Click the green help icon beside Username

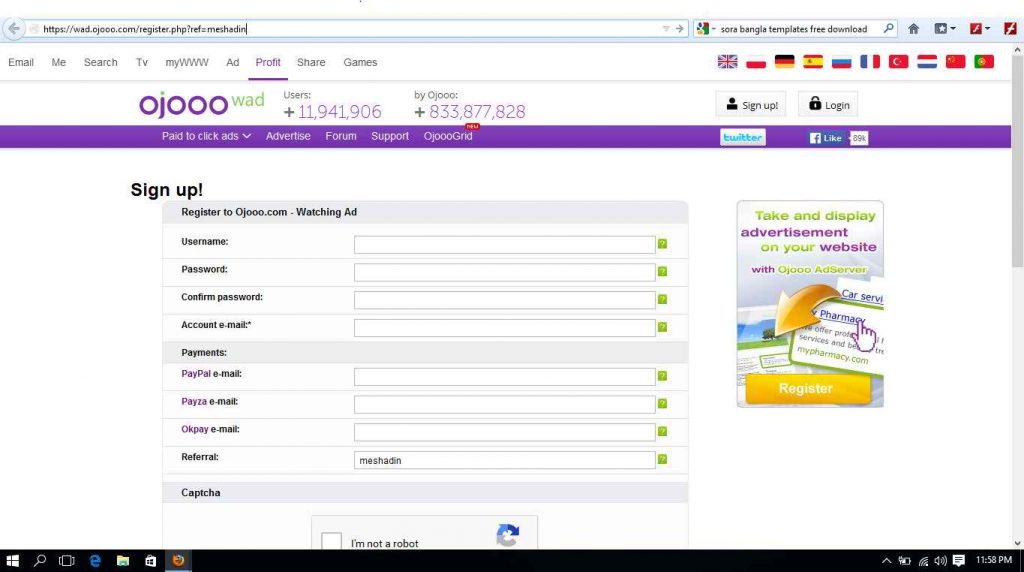[x=662, y=244]
